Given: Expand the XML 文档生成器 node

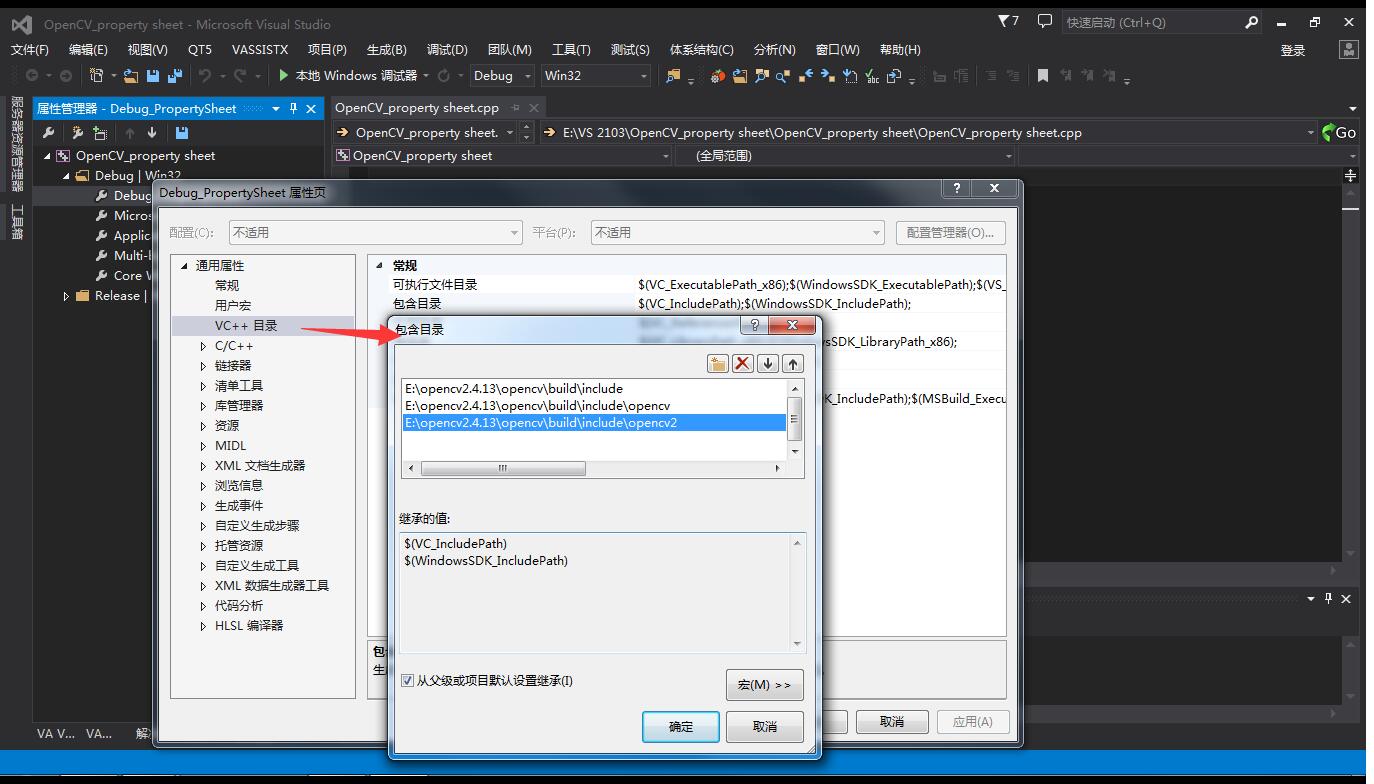Looking at the screenshot, I should coord(203,466).
